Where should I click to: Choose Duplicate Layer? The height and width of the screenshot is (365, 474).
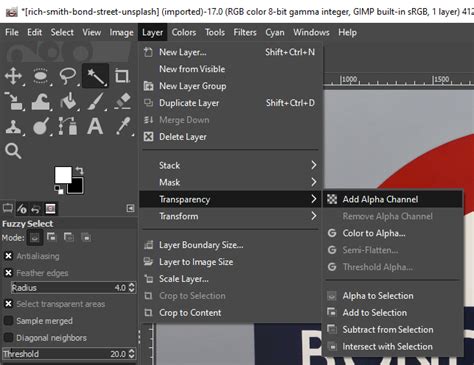click(x=230, y=103)
